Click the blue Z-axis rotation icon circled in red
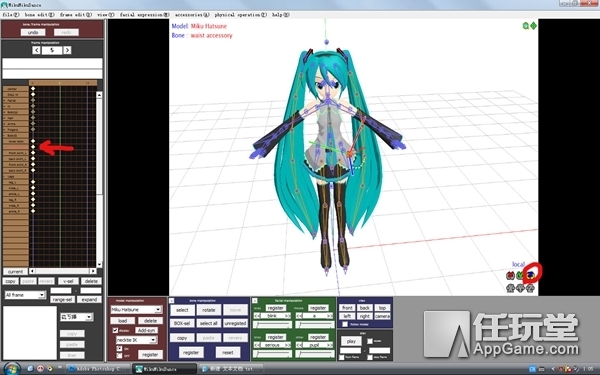The width and height of the screenshot is (600, 375). [x=530, y=275]
